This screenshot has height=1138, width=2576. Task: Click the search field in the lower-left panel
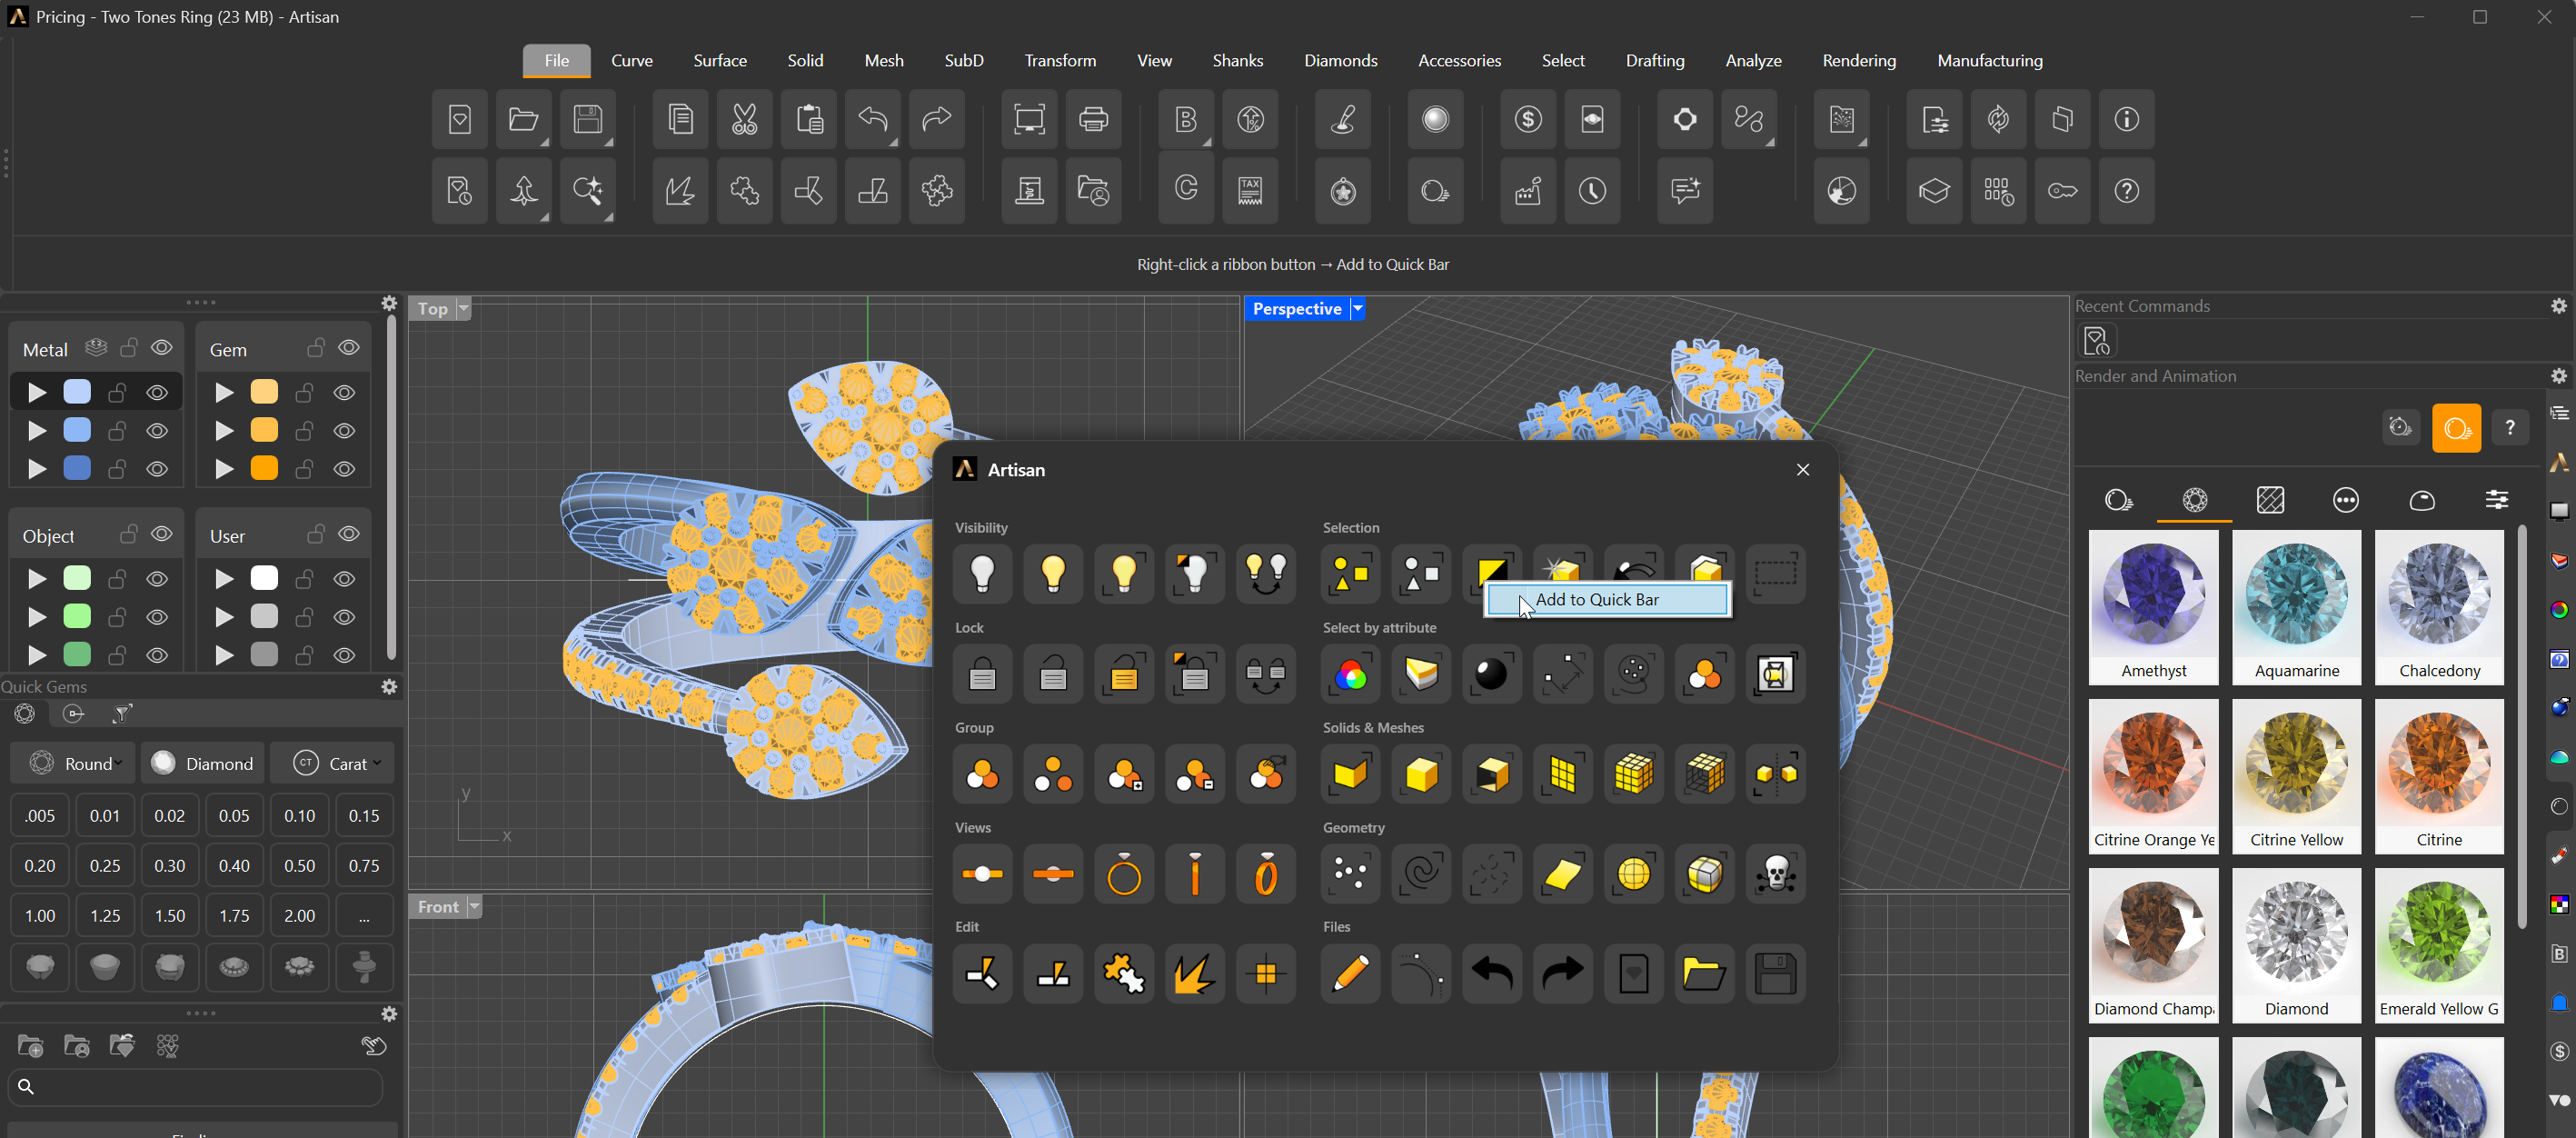pos(195,1087)
